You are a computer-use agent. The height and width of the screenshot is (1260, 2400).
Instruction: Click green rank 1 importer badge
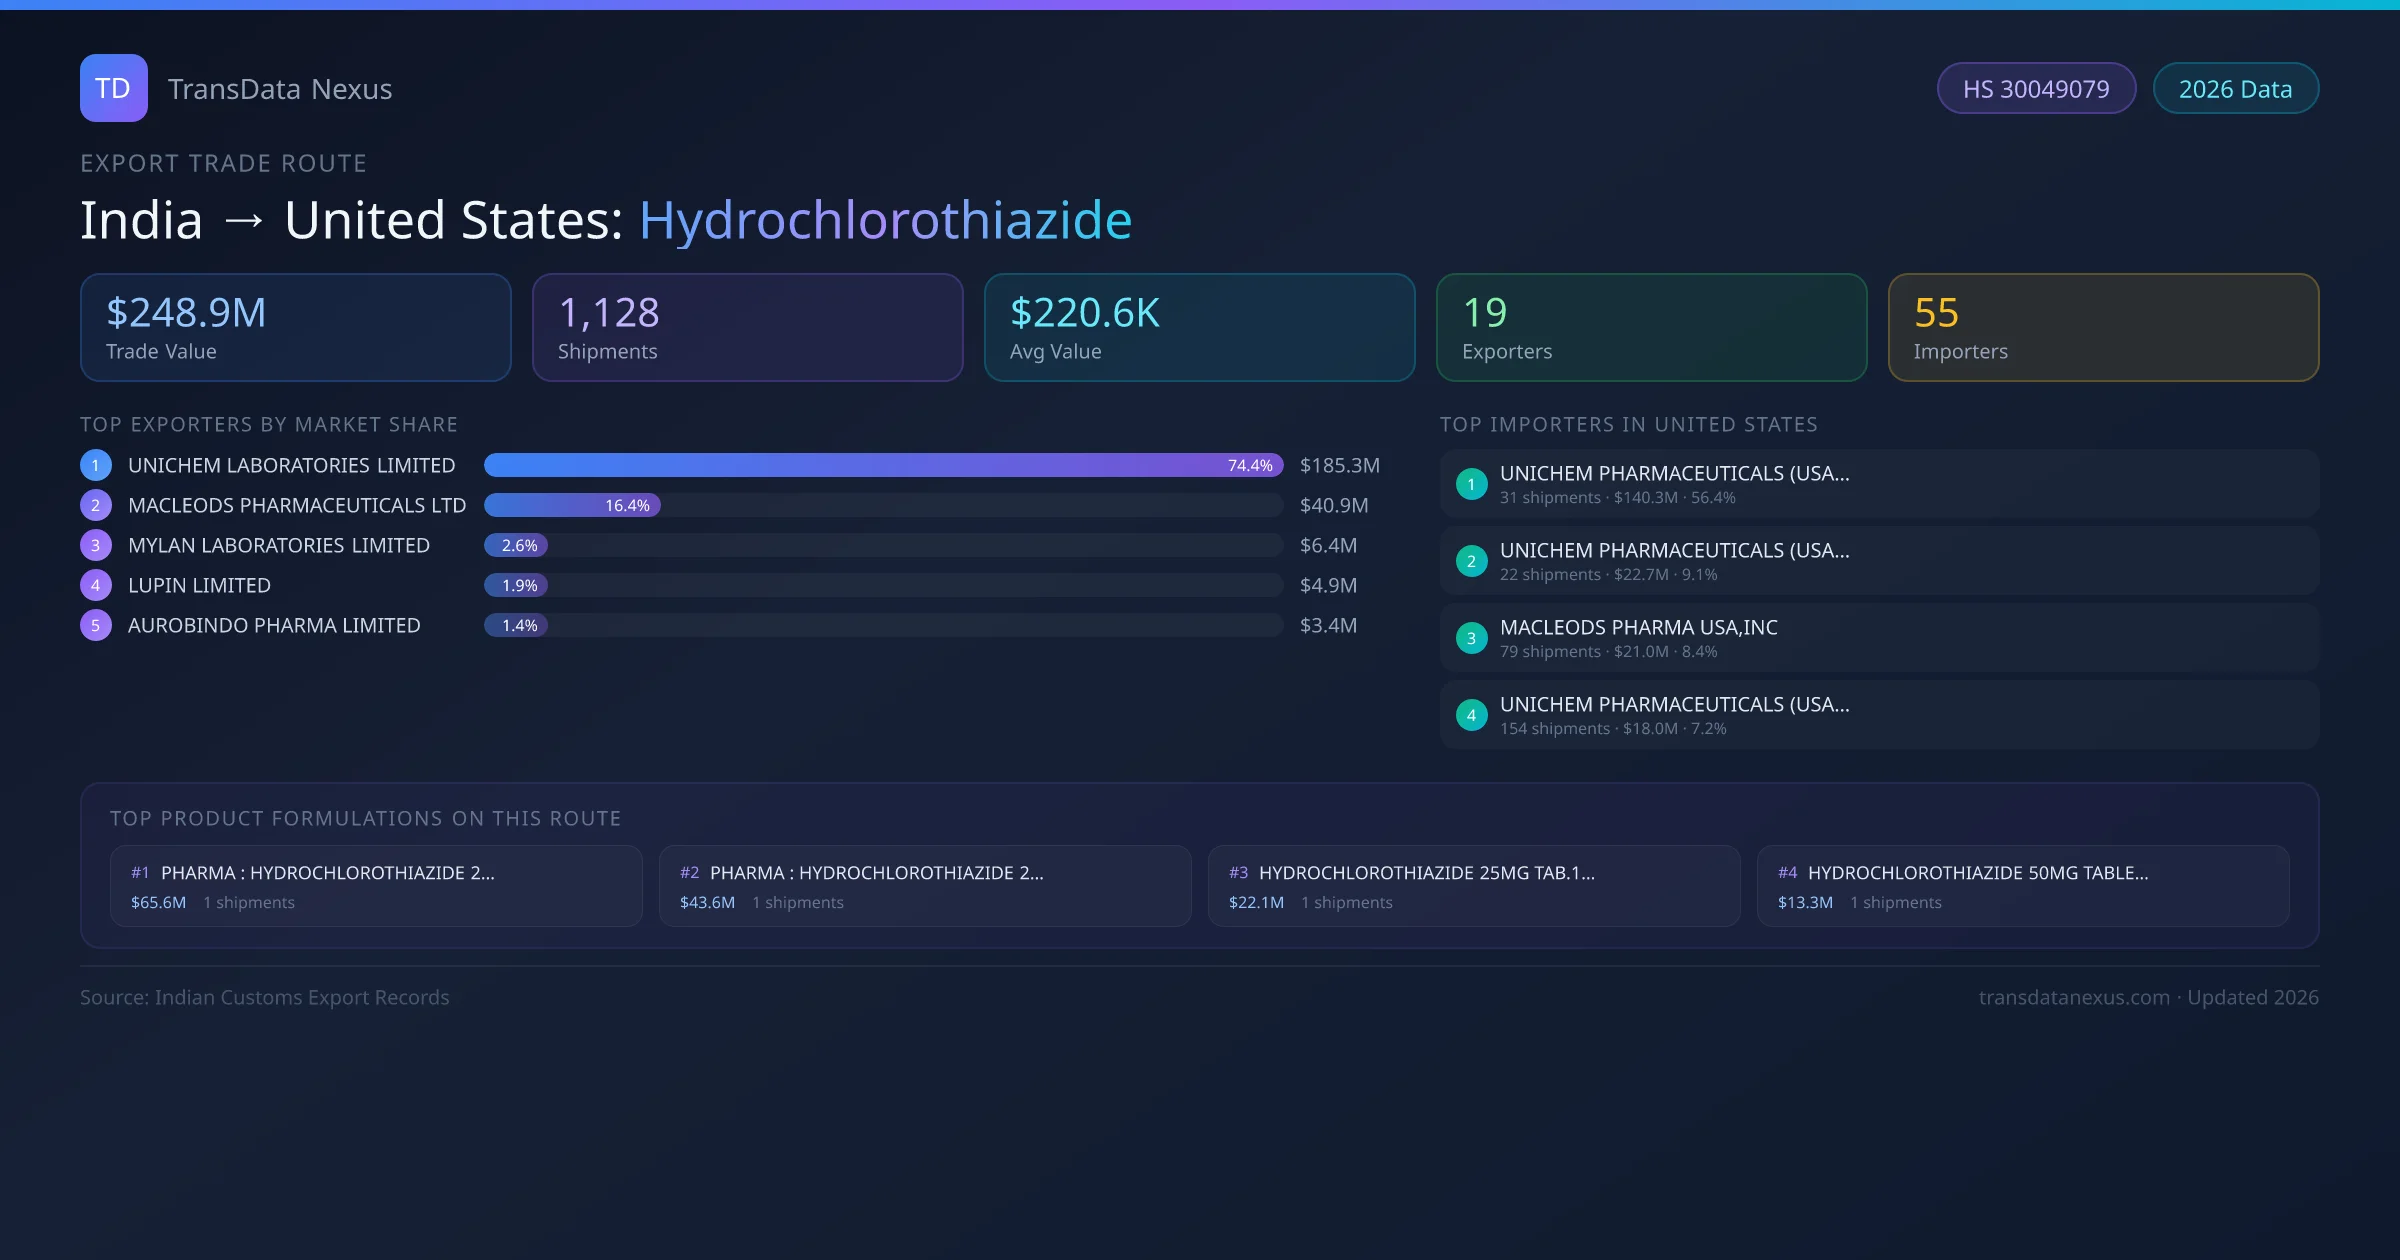(1471, 484)
